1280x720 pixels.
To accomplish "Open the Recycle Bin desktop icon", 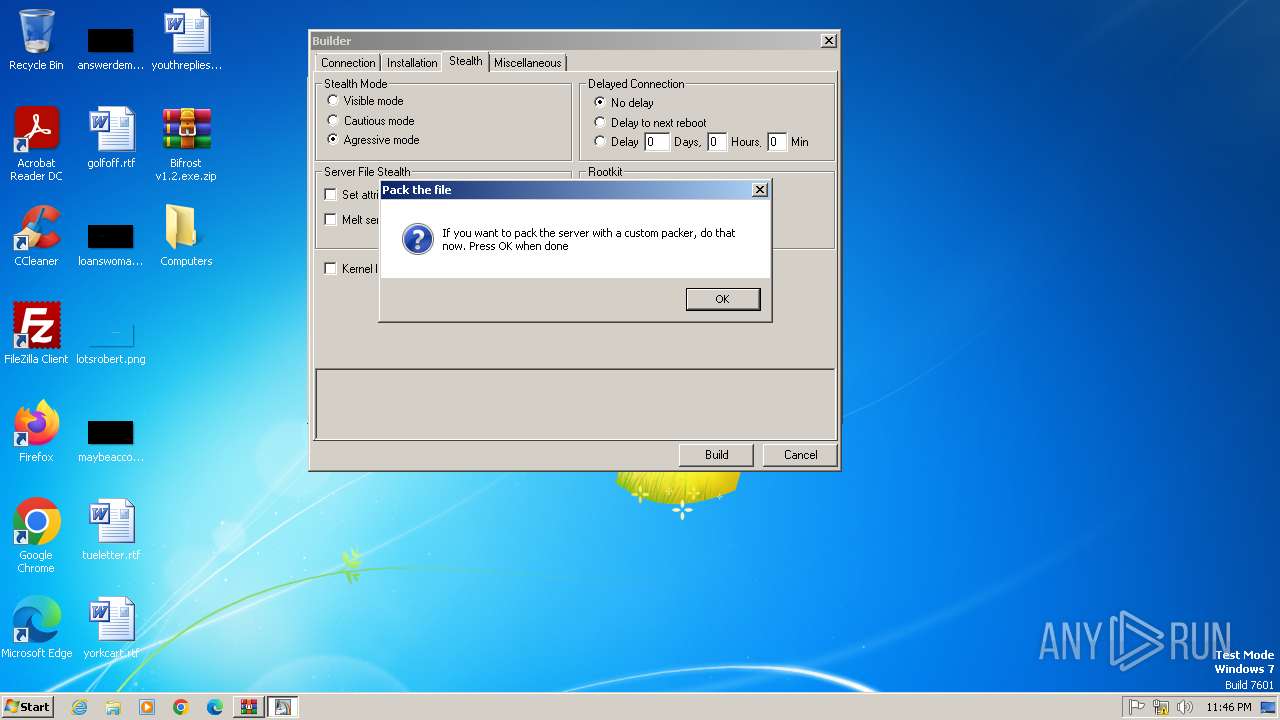I will pyautogui.click(x=36, y=40).
